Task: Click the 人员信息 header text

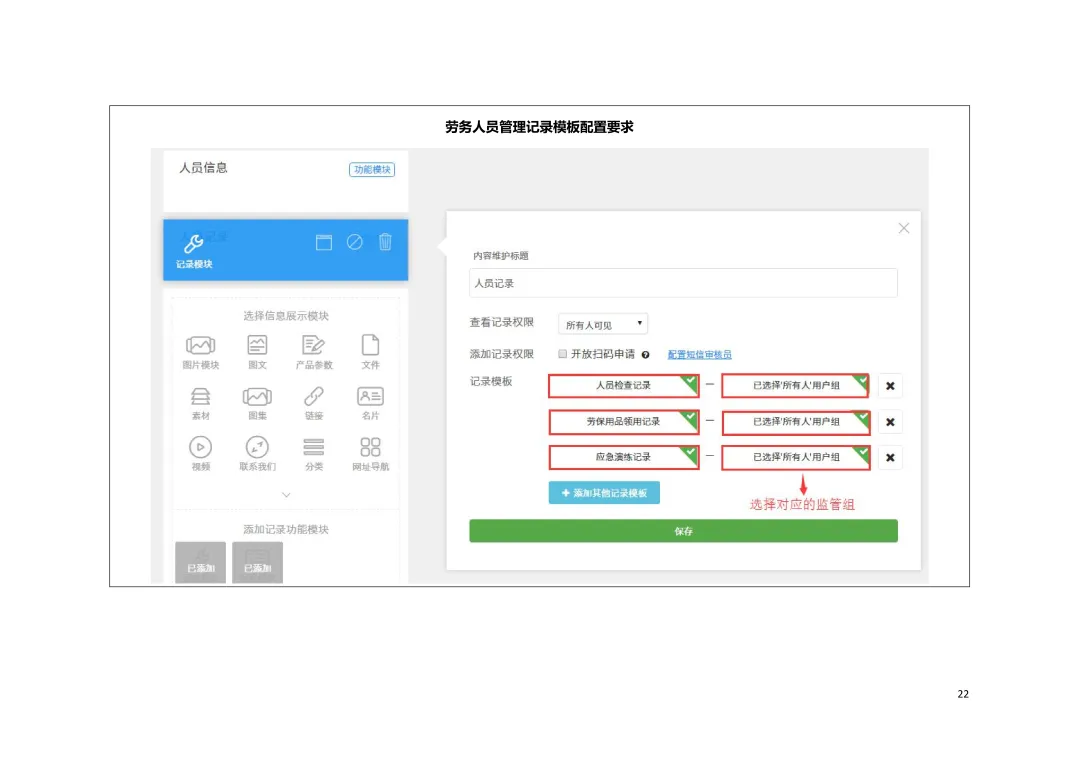Action: (x=203, y=167)
